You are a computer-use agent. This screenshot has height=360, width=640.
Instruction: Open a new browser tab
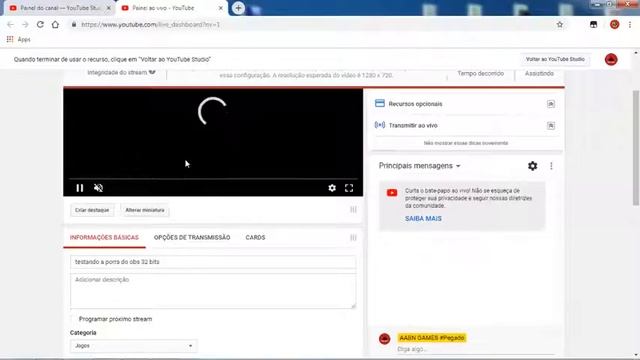238,8
